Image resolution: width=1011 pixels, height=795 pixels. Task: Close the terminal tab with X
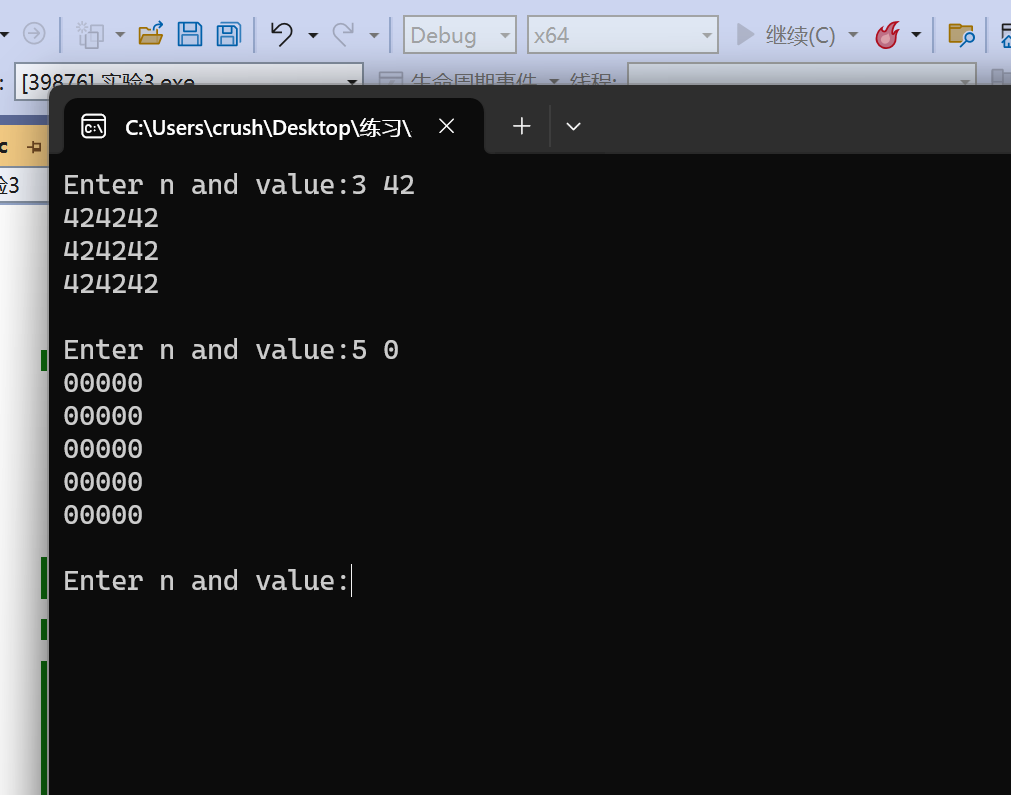[446, 126]
